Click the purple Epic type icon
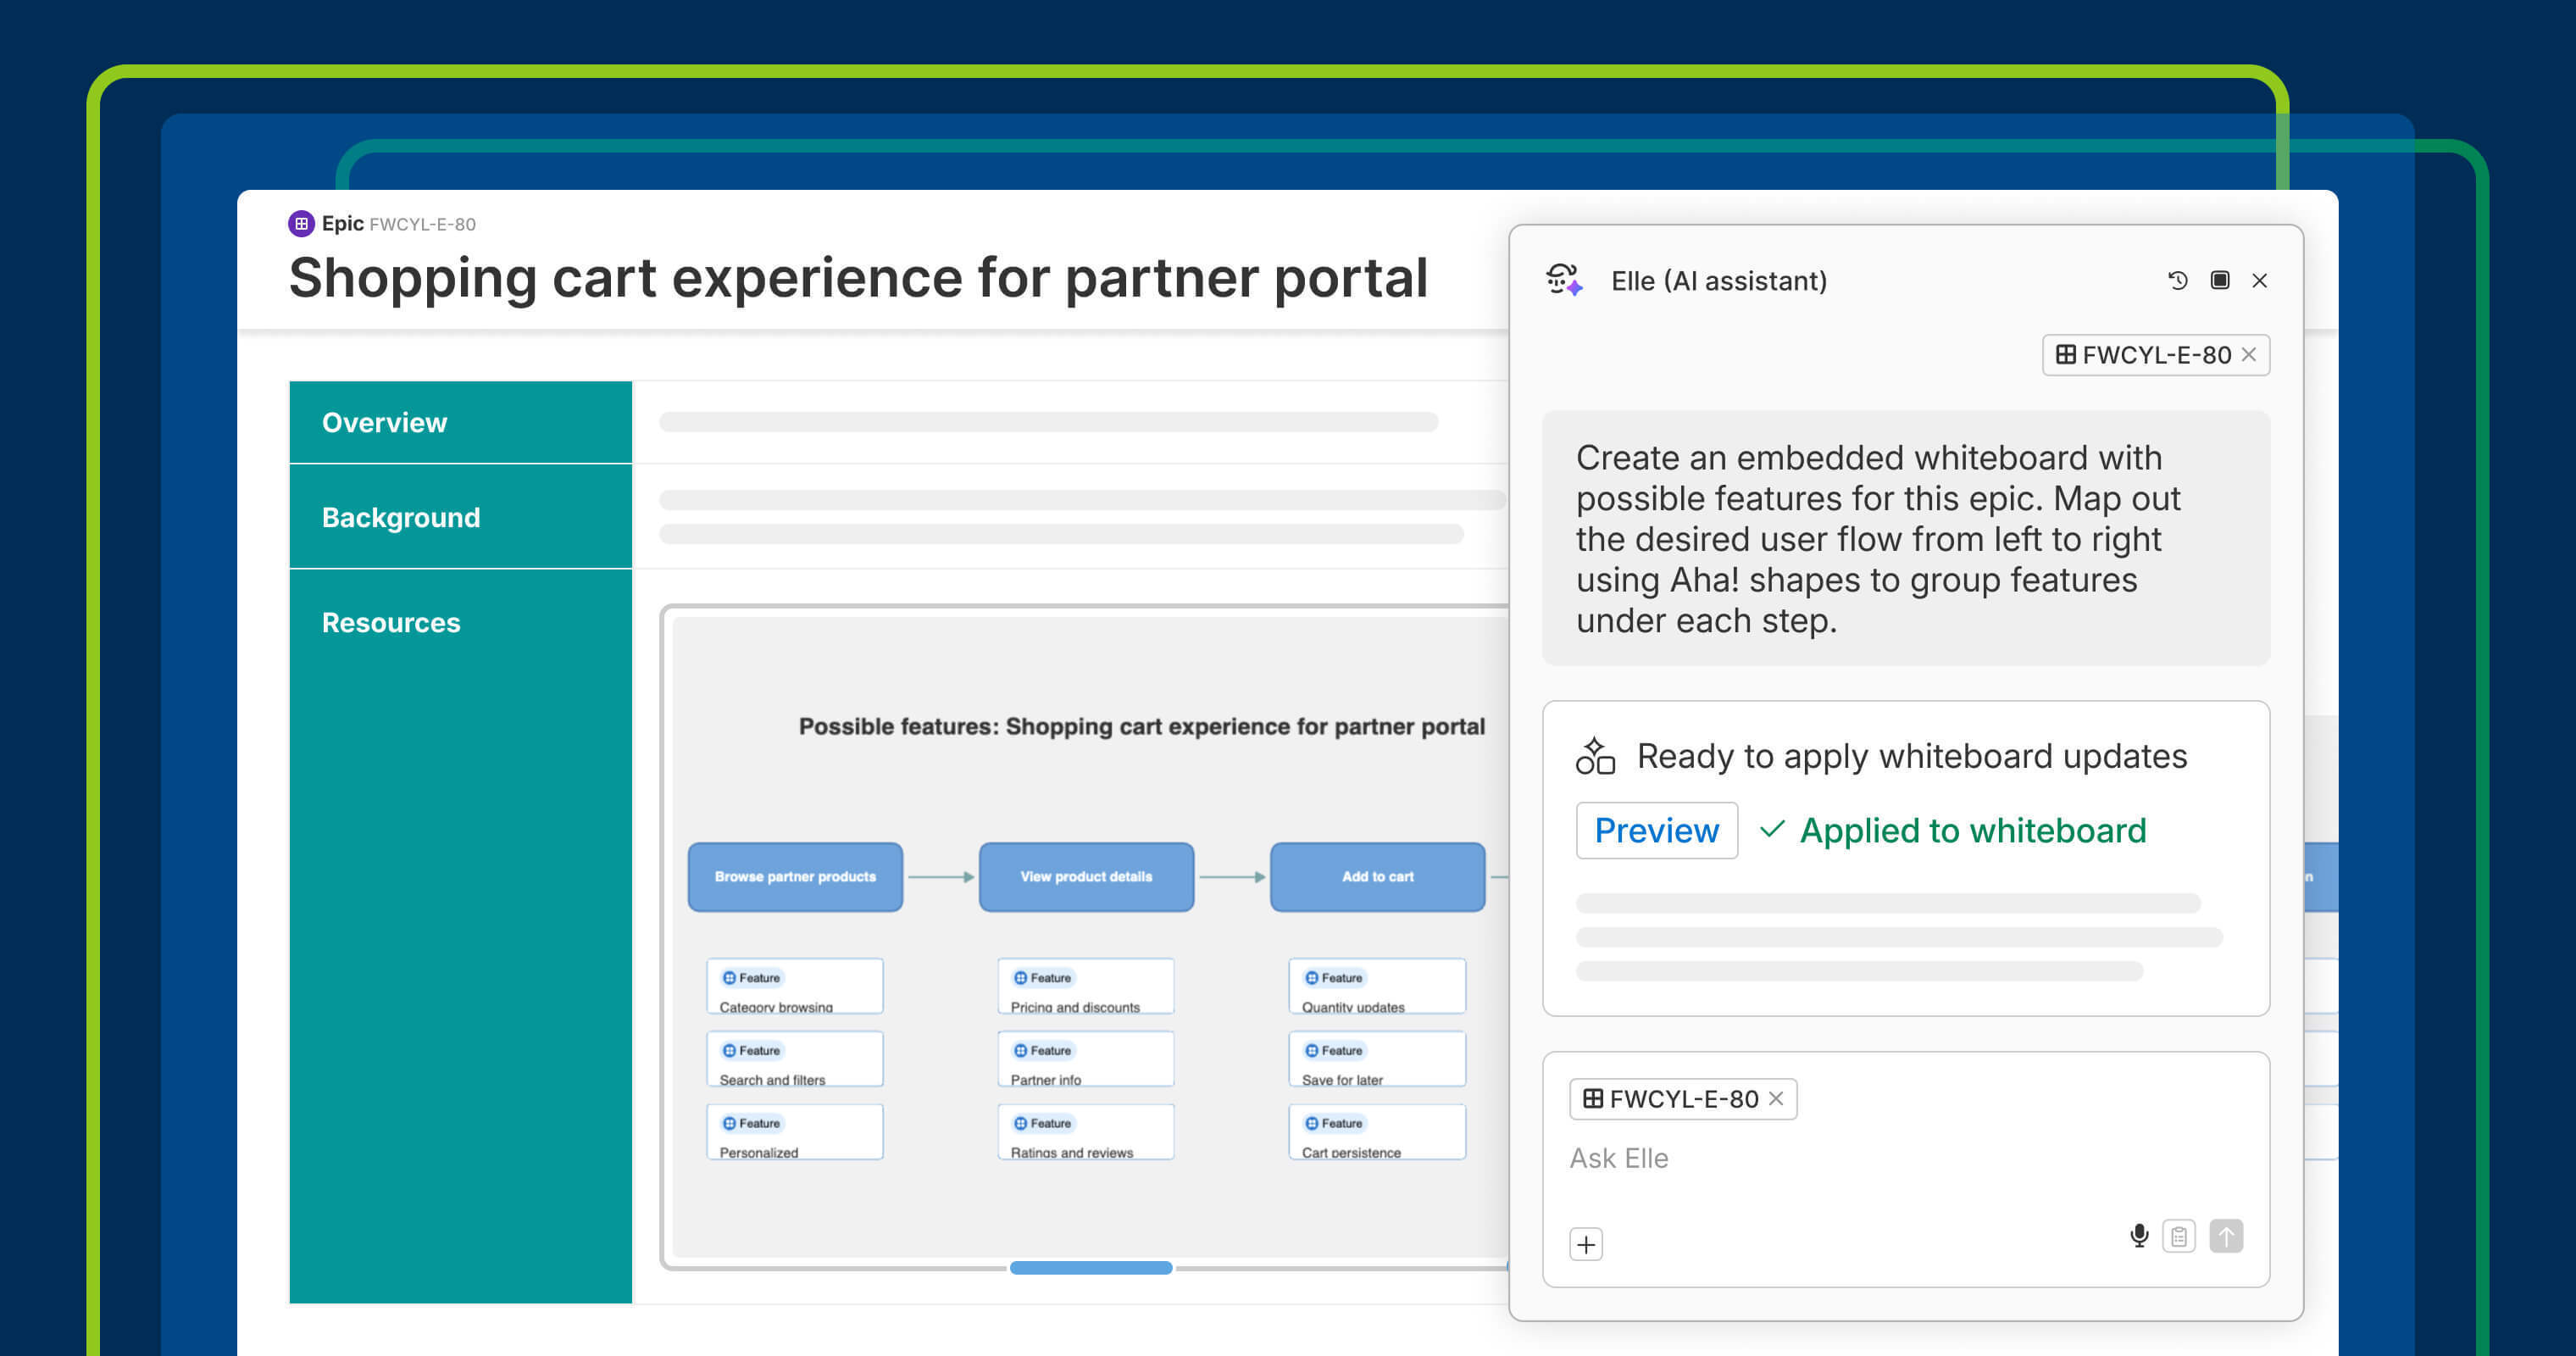2576x1356 pixels. (x=301, y=223)
